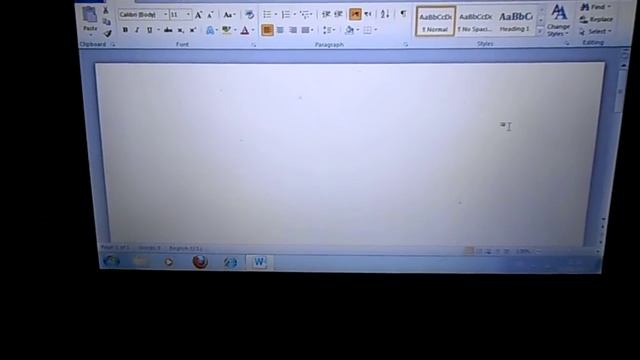Click the Align Text Right icon

[293, 30]
